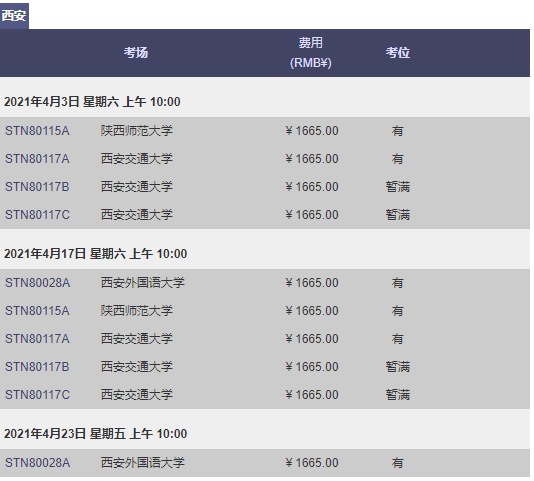Click 有 seat status for April 3 陕西师范大学

397,131
